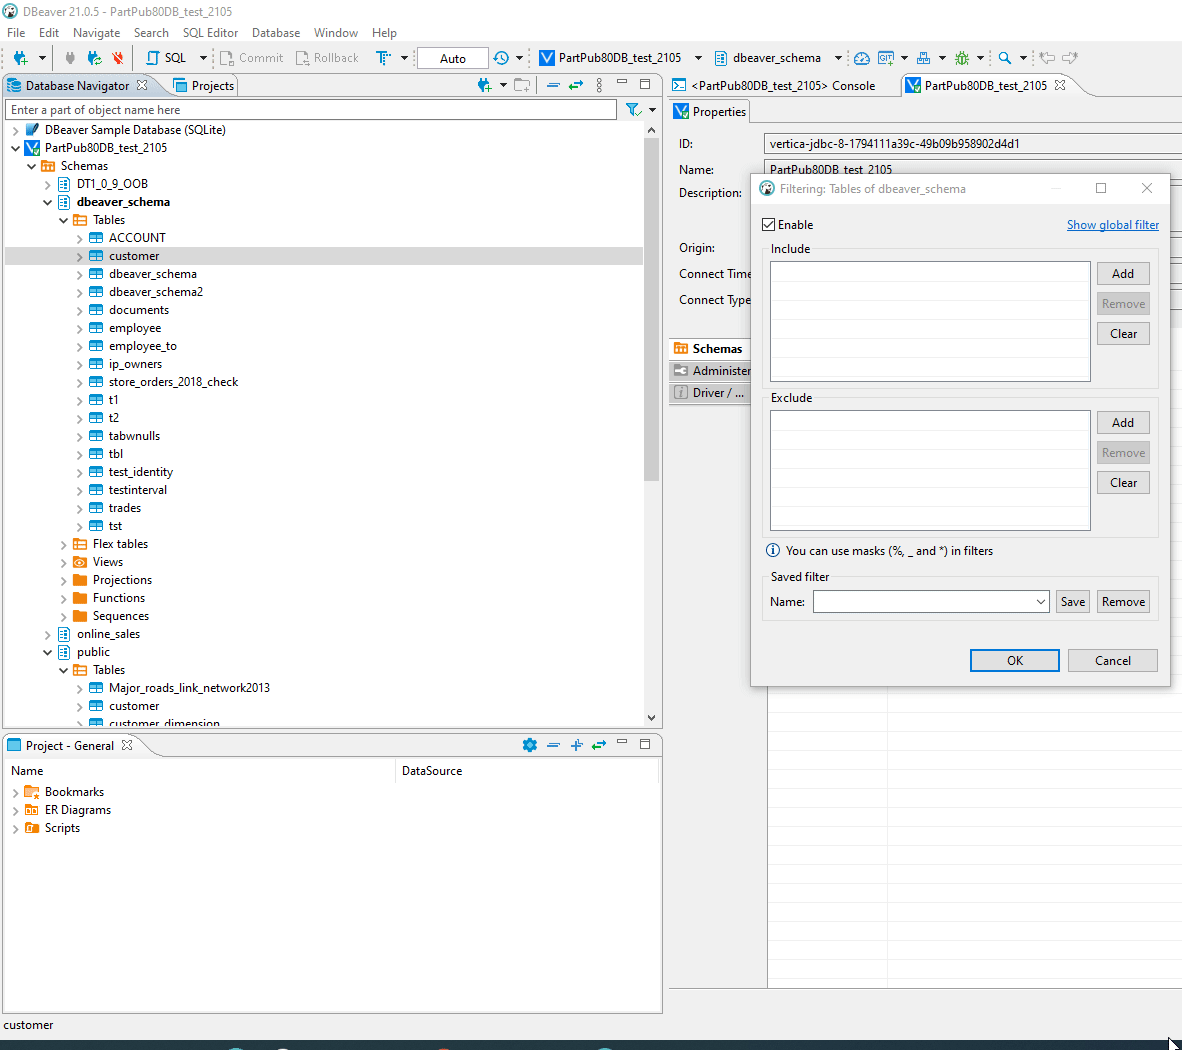Toggle Auto commit mode in the toolbar
1182x1050 pixels.
point(451,57)
